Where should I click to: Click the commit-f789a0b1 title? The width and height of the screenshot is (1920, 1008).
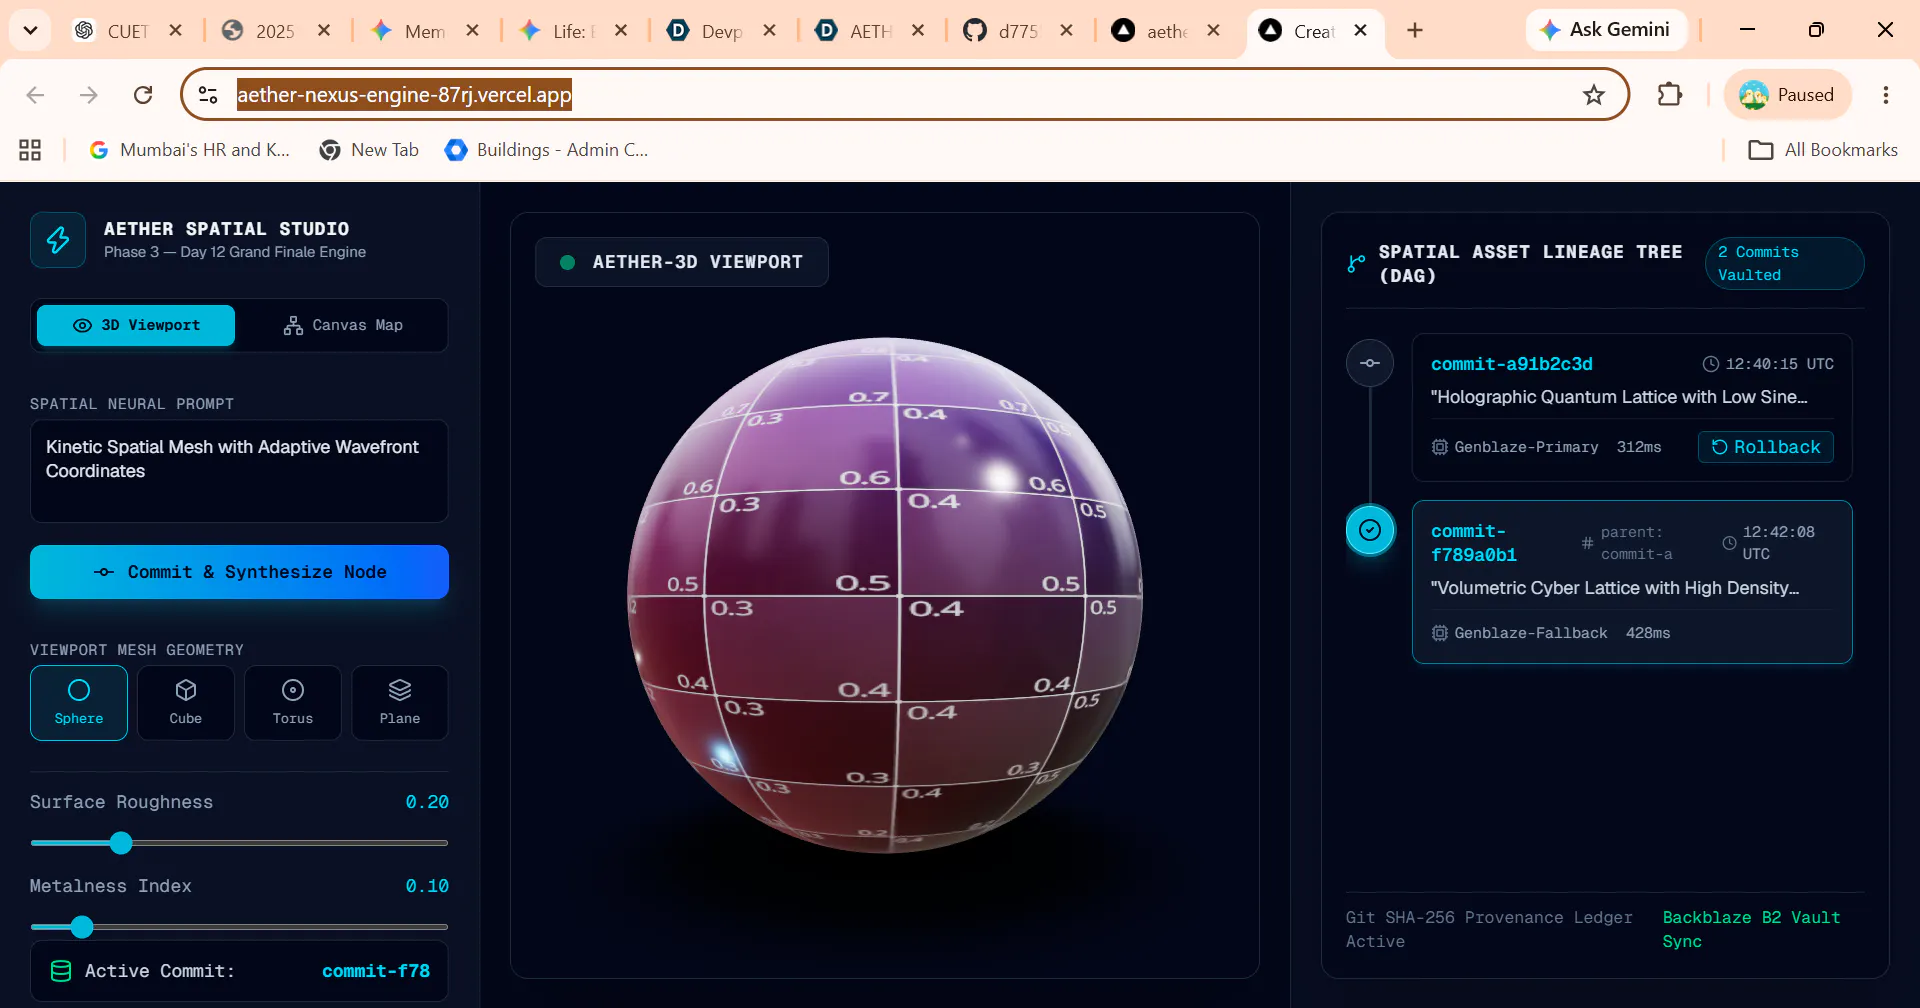pos(1474,543)
